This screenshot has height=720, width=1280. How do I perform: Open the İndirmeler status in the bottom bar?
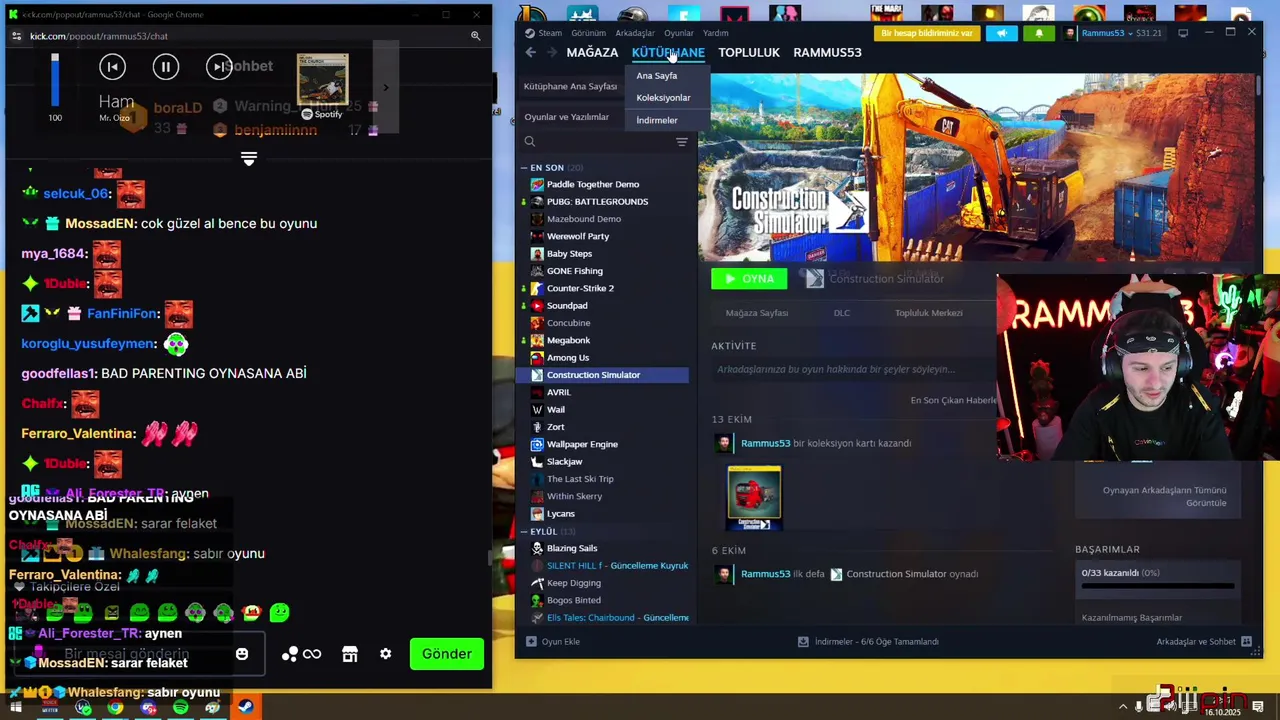(x=868, y=642)
